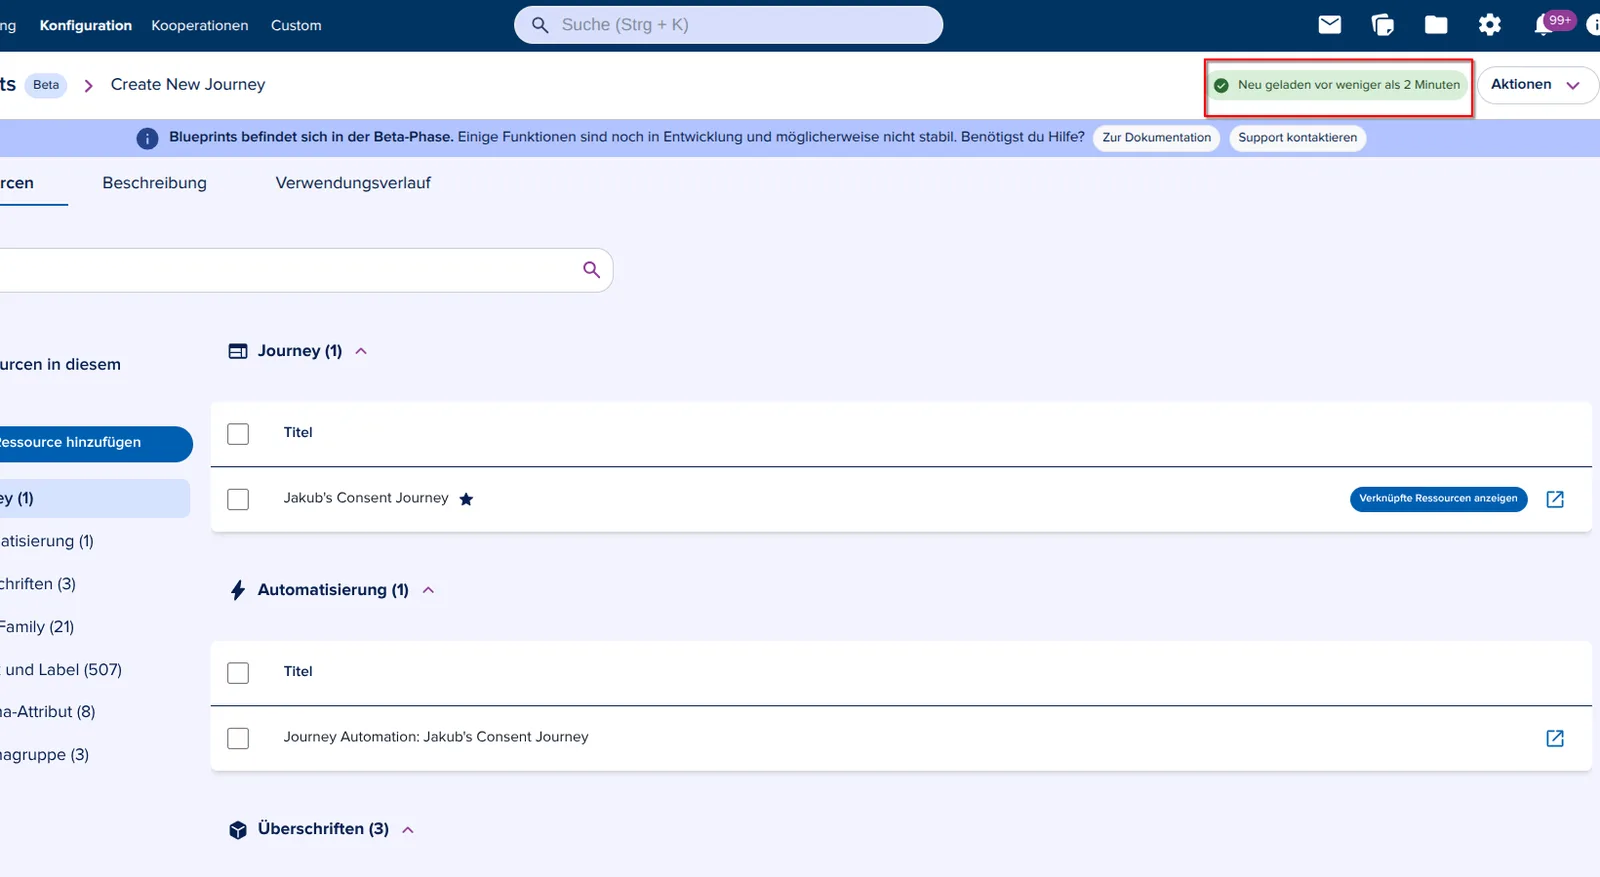Click the Journey section table icon
Screen dimensions: 1600x877
tap(238, 351)
